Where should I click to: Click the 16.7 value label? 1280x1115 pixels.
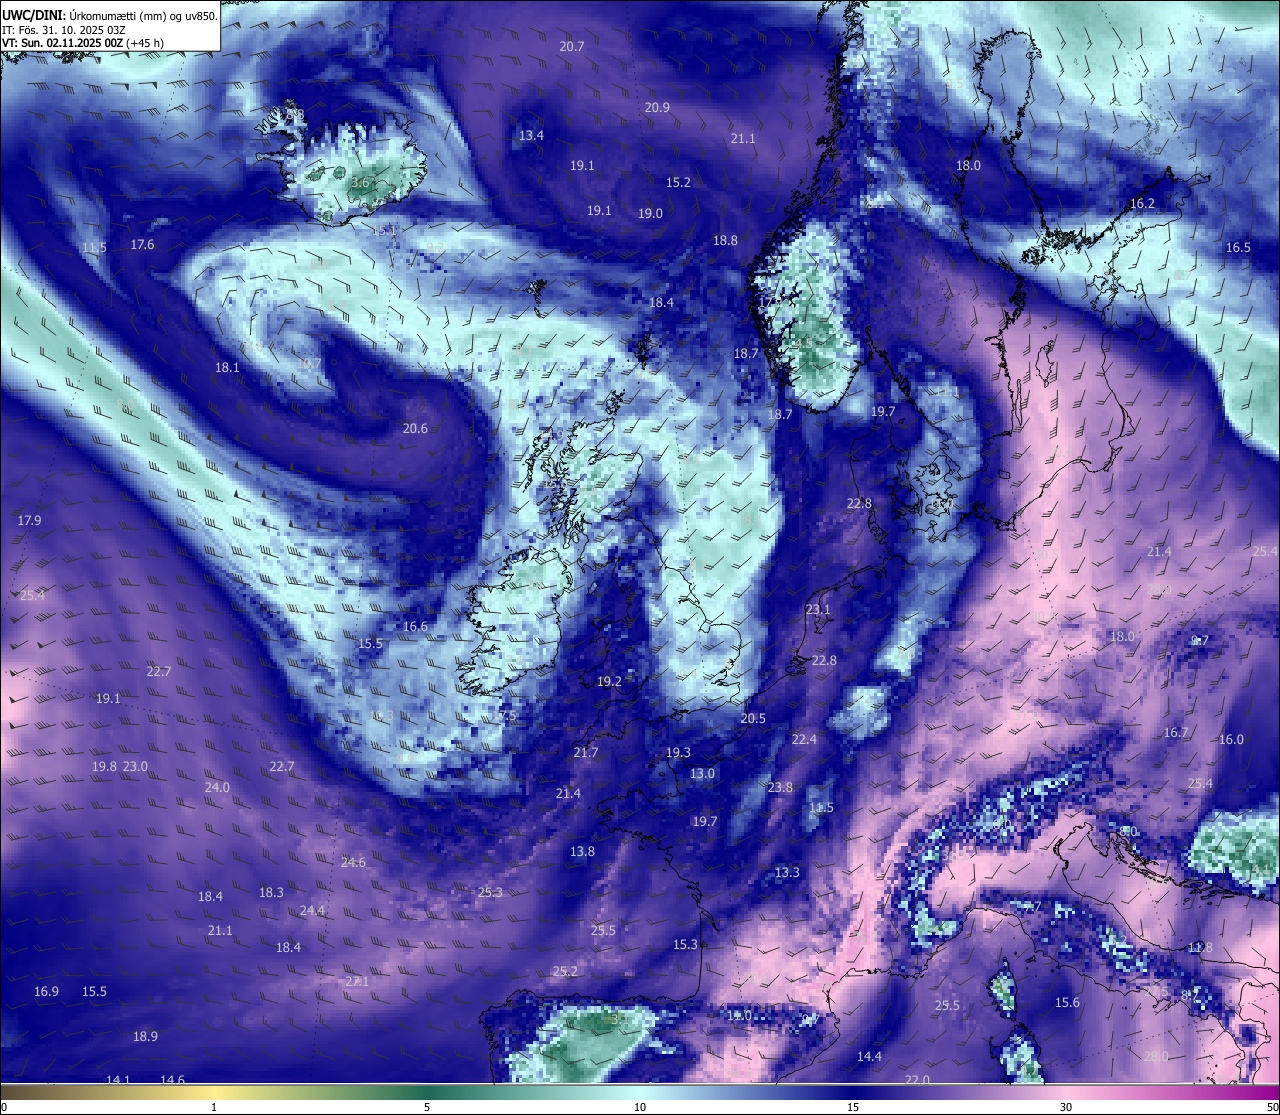tap(1176, 733)
